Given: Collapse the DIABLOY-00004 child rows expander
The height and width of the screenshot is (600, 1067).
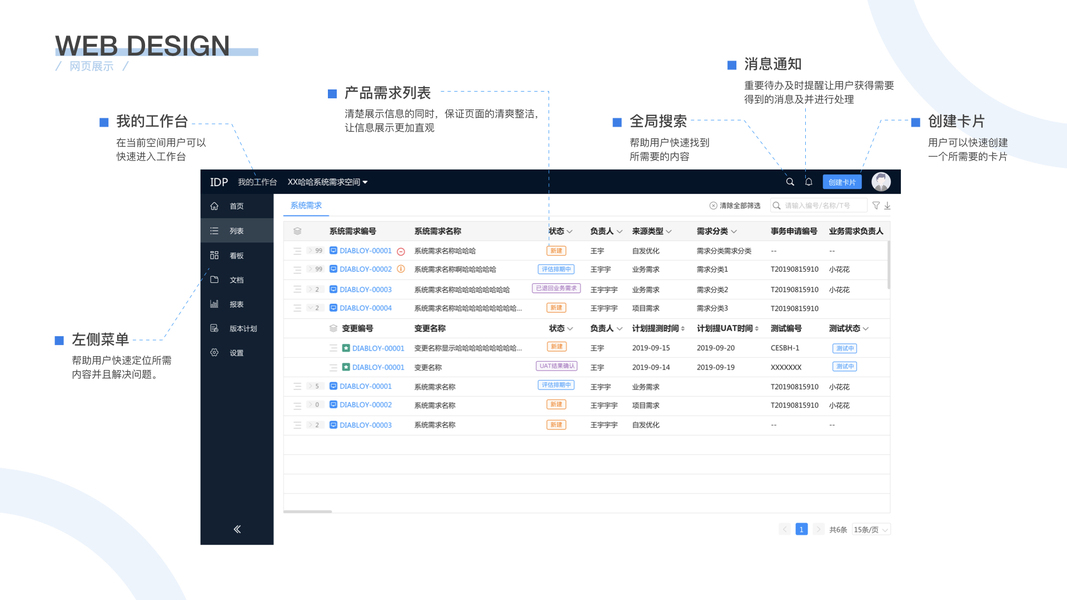Looking at the screenshot, I should (x=314, y=308).
